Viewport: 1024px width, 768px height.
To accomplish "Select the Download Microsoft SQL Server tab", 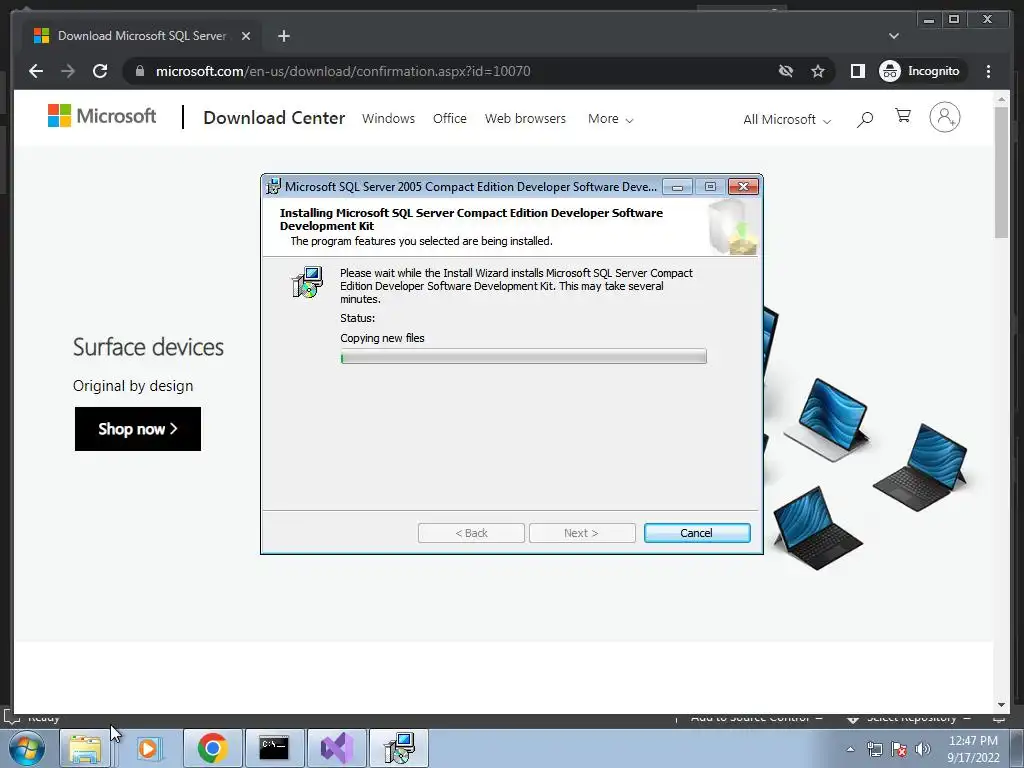I will pos(142,36).
